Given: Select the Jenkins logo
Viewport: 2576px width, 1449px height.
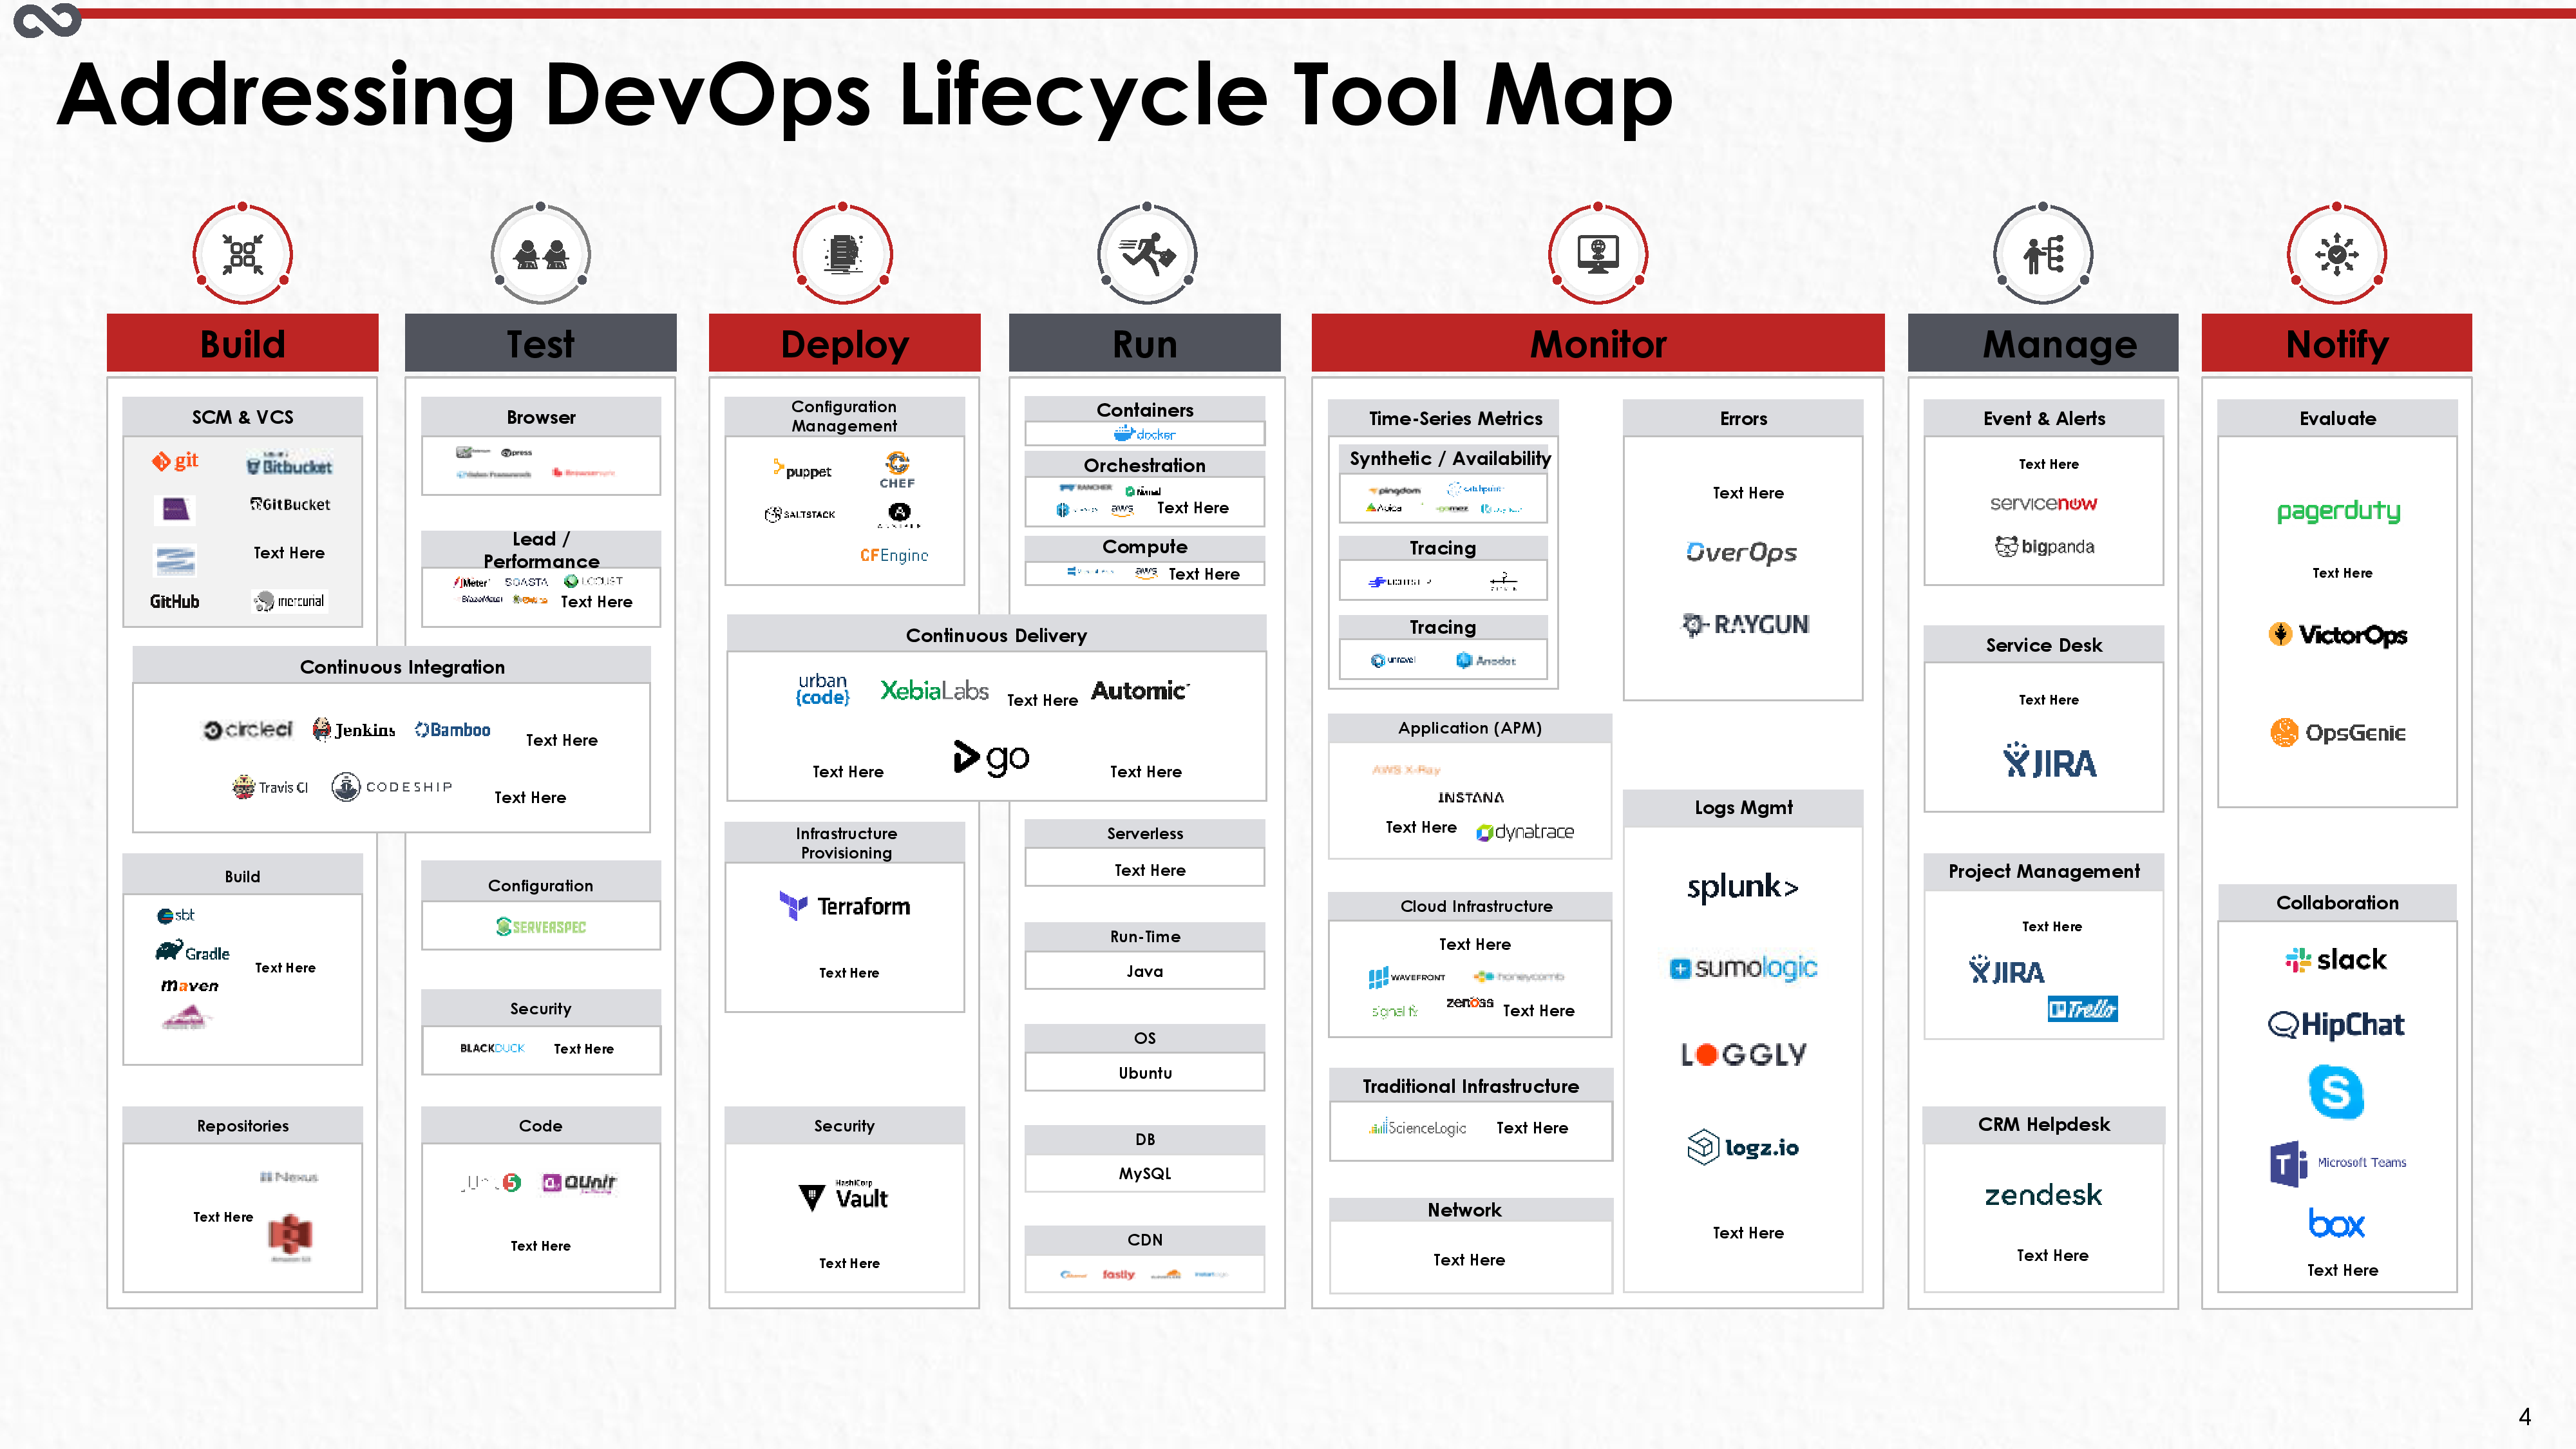Looking at the screenshot, I should [x=354, y=730].
